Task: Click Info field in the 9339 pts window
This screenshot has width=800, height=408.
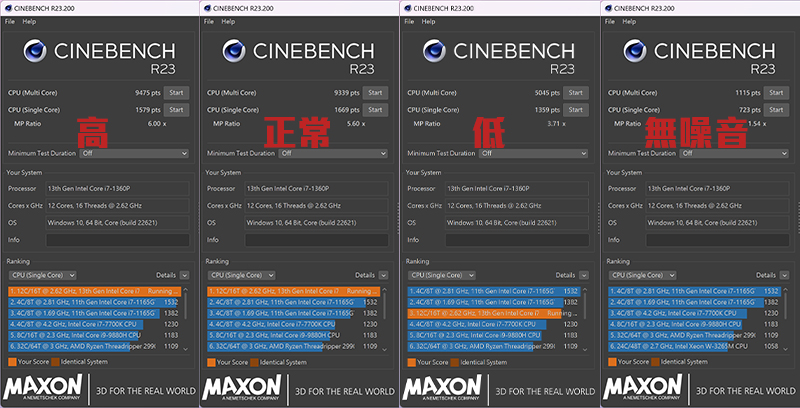Action: tap(317, 240)
